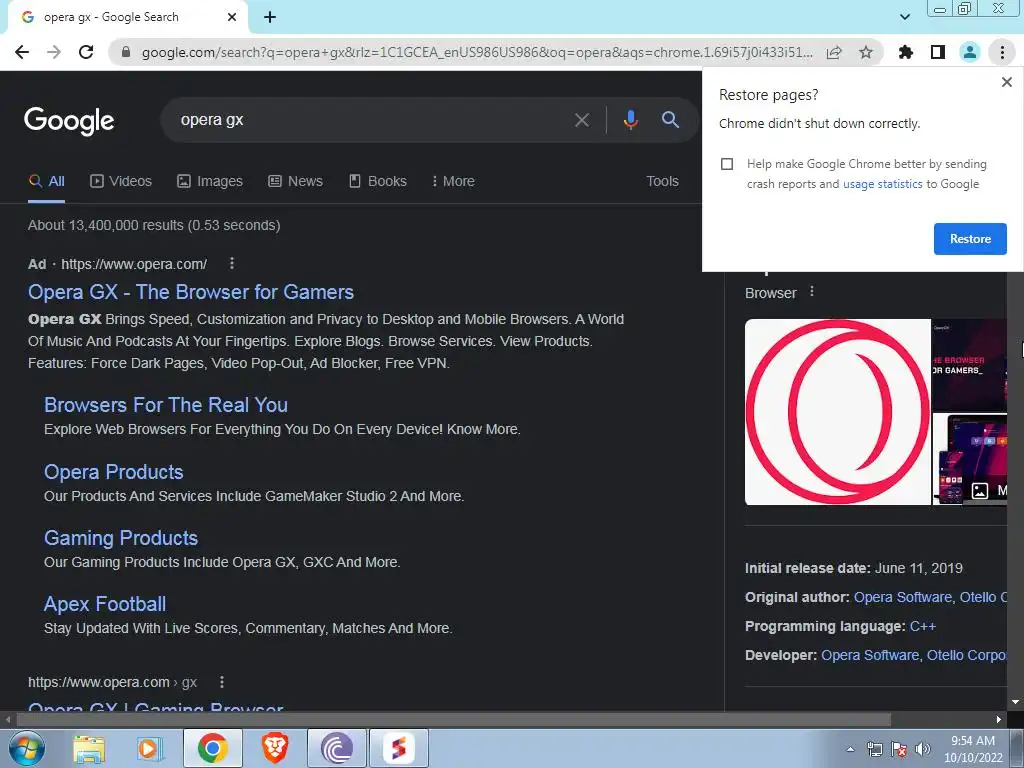Switch to the Videos tab

(121, 181)
